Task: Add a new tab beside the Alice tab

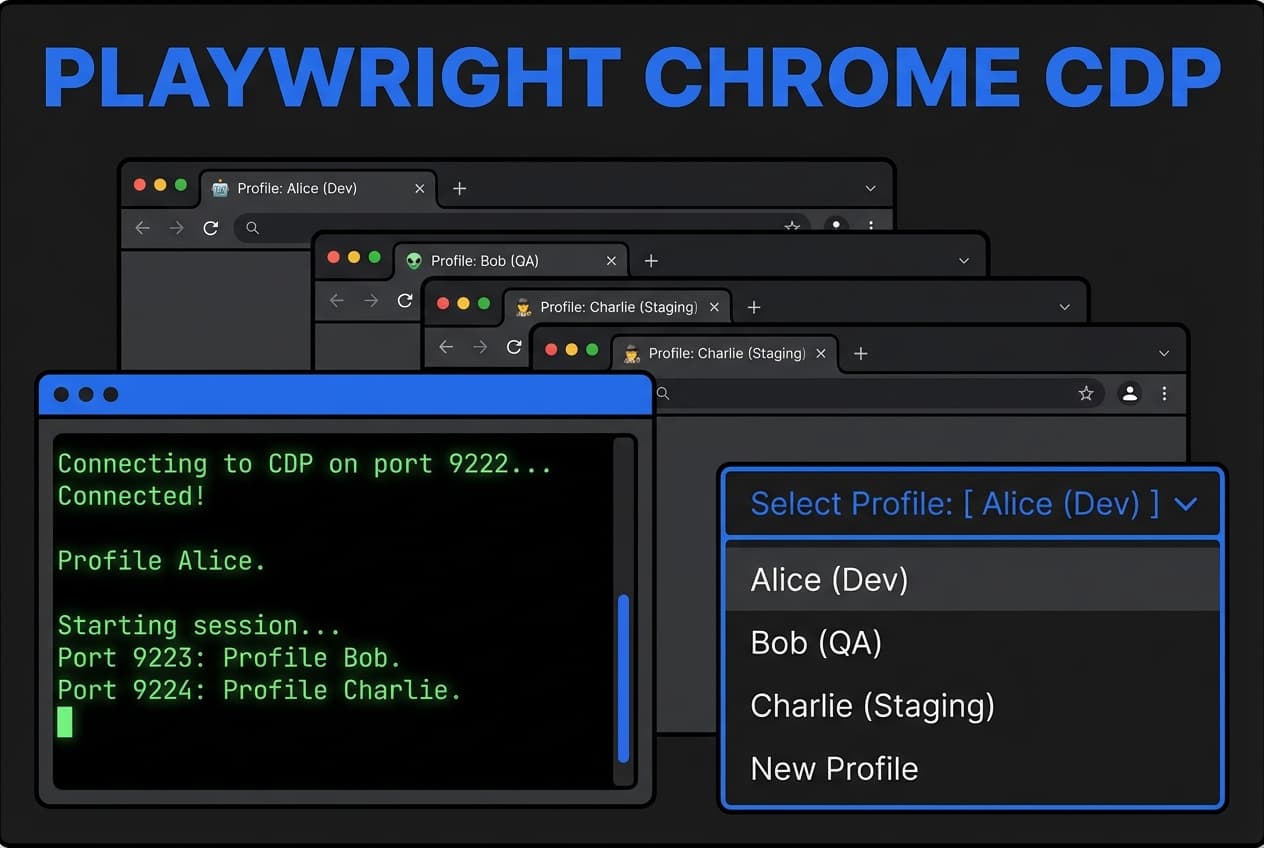Action: [x=459, y=188]
